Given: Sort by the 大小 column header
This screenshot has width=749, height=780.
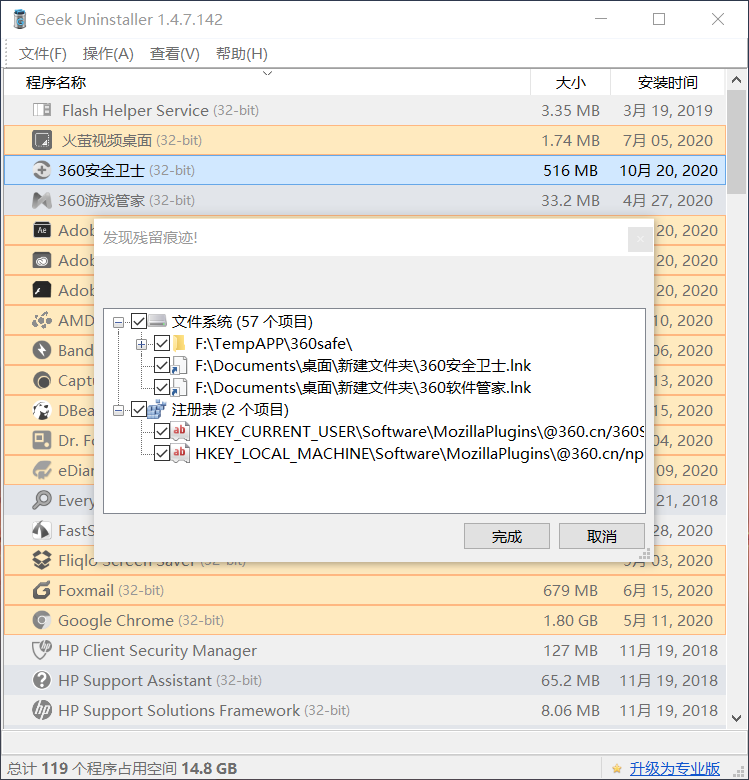Looking at the screenshot, I should [x=570, y=82].
